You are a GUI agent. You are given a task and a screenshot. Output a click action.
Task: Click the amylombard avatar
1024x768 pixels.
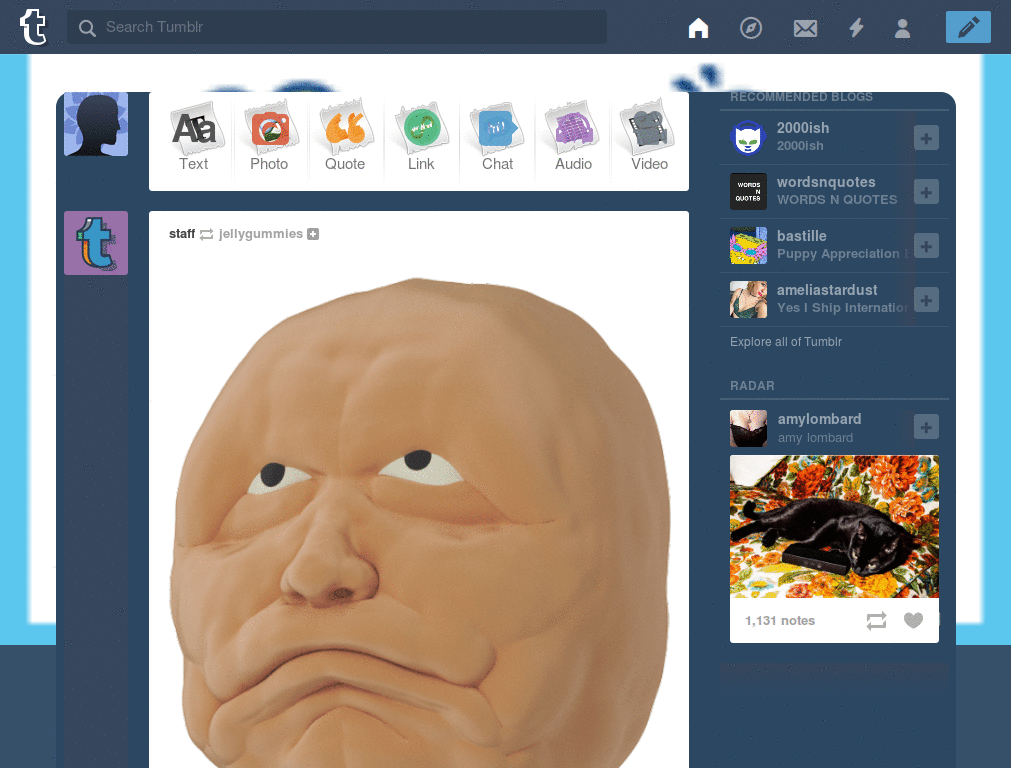748,428
